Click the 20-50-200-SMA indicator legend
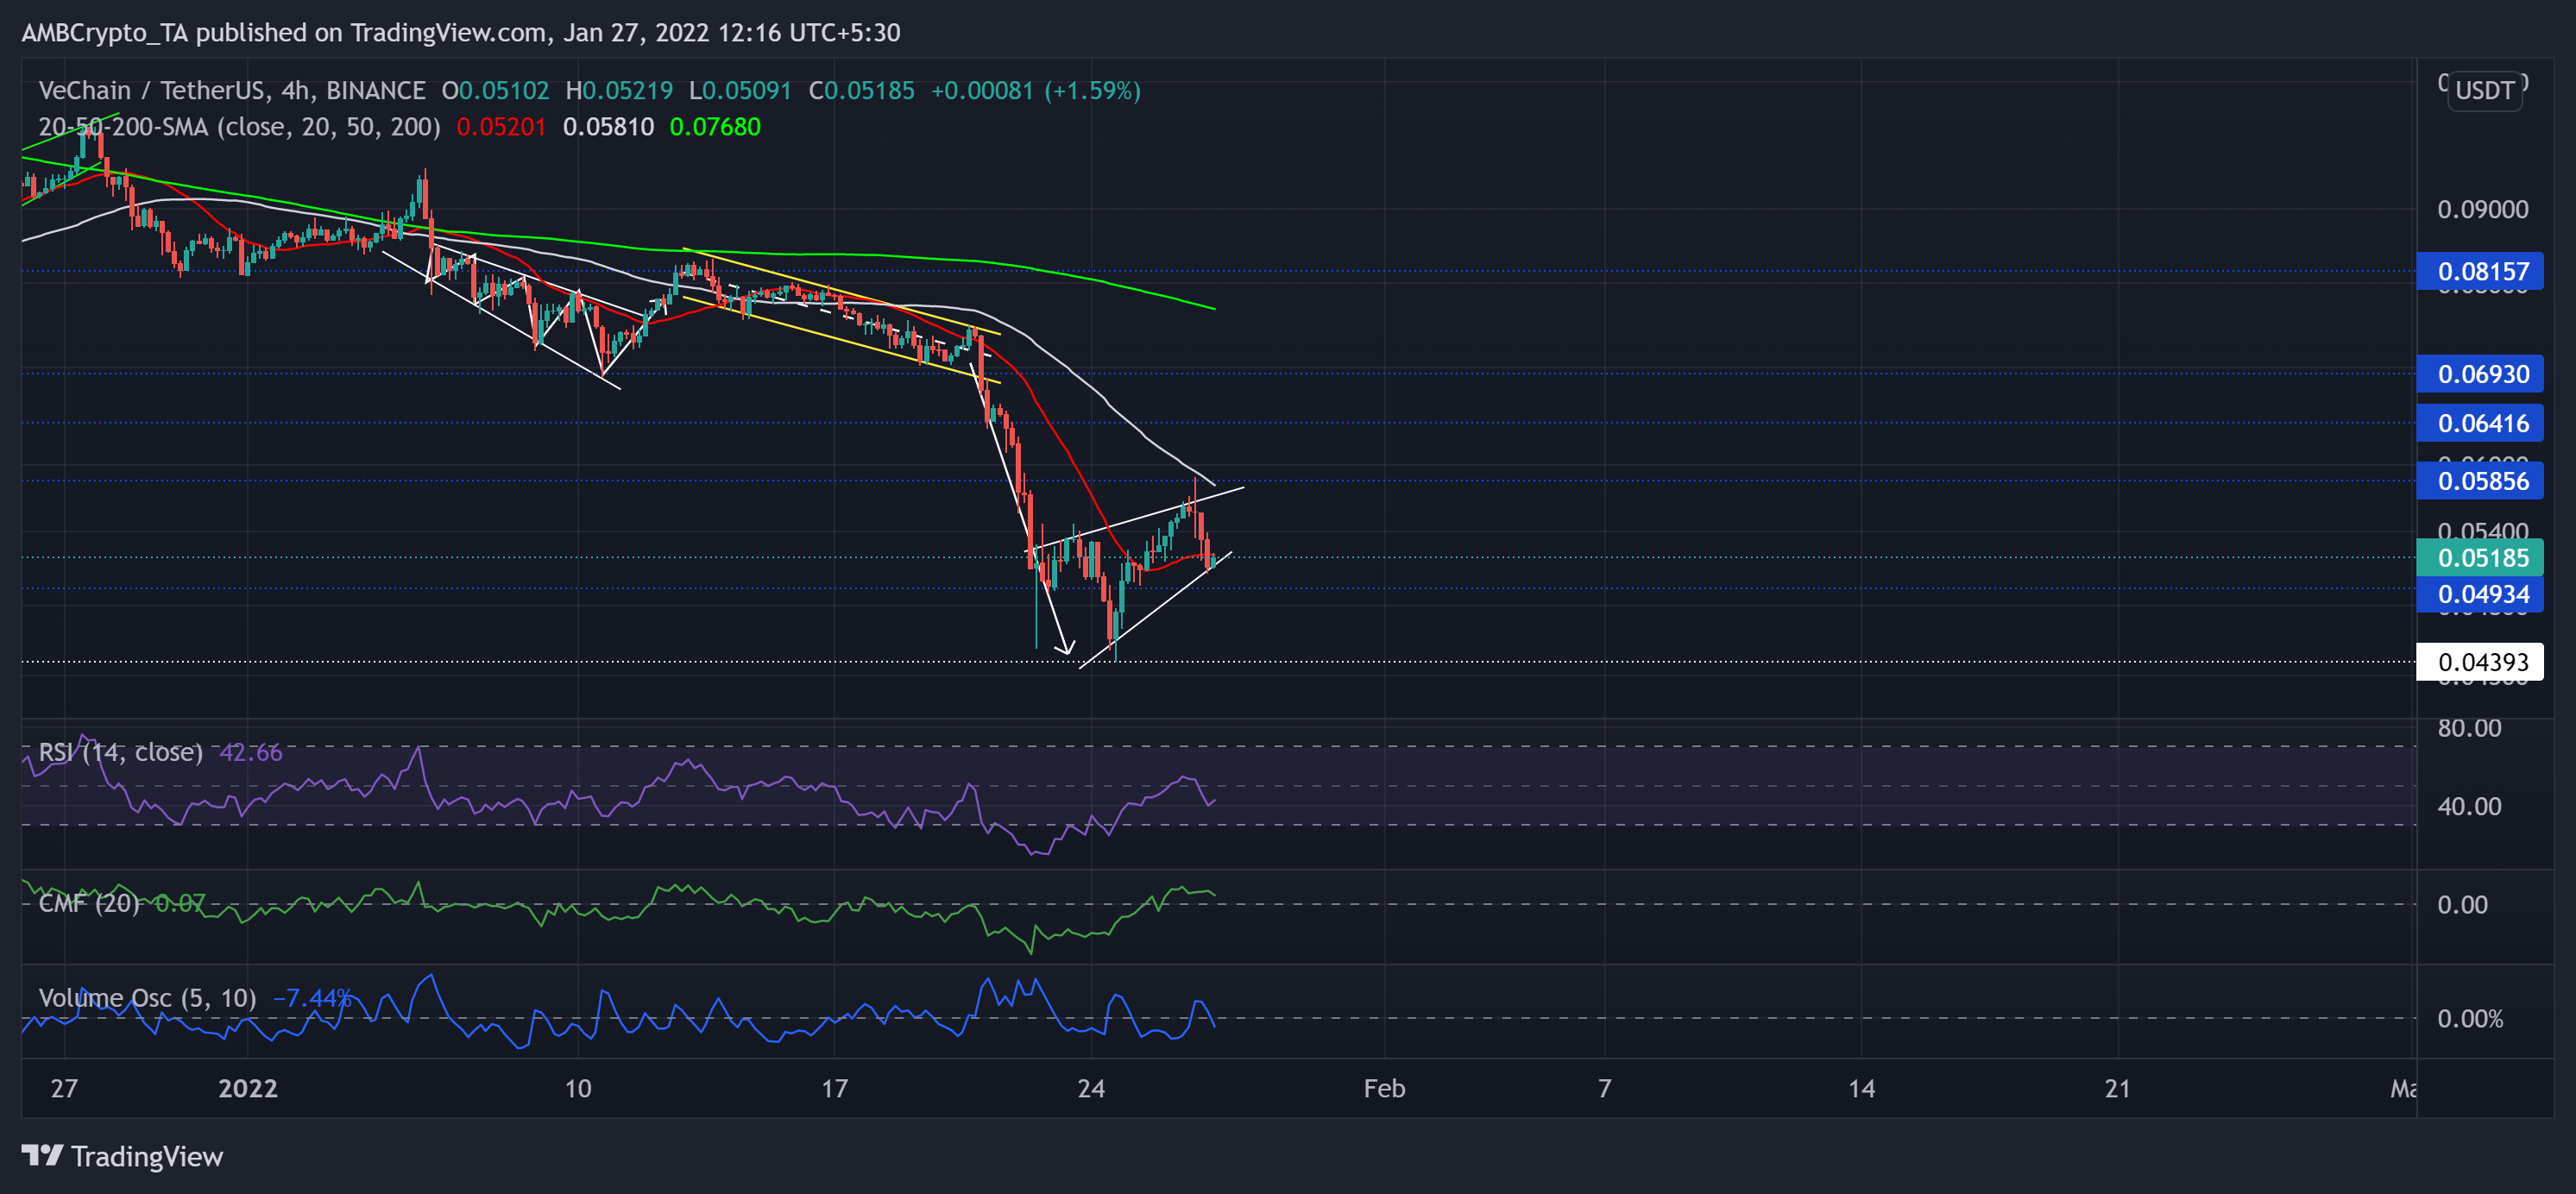Viewport: 2576px width, 1194px height. pos(239,127)
